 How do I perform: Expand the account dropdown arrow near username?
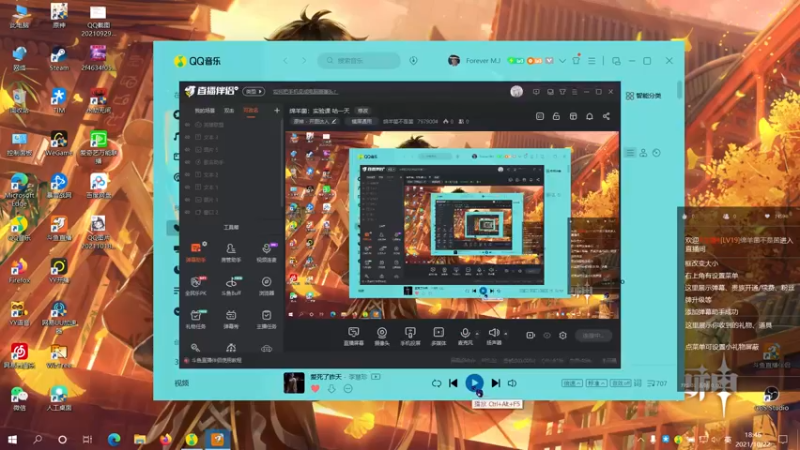coord(562,61)
